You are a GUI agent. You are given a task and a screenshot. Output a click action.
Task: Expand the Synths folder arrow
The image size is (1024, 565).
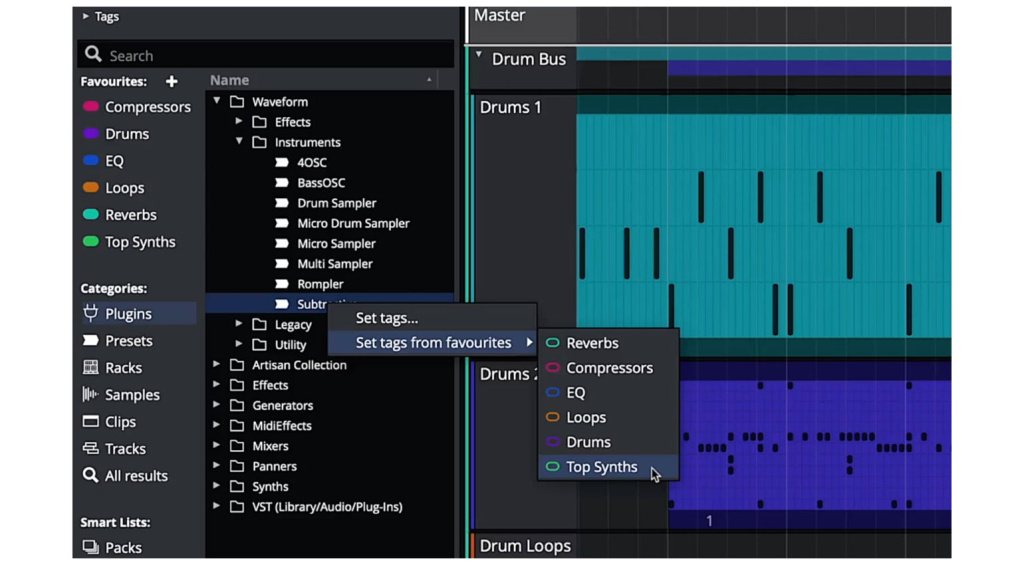point(217,485)
